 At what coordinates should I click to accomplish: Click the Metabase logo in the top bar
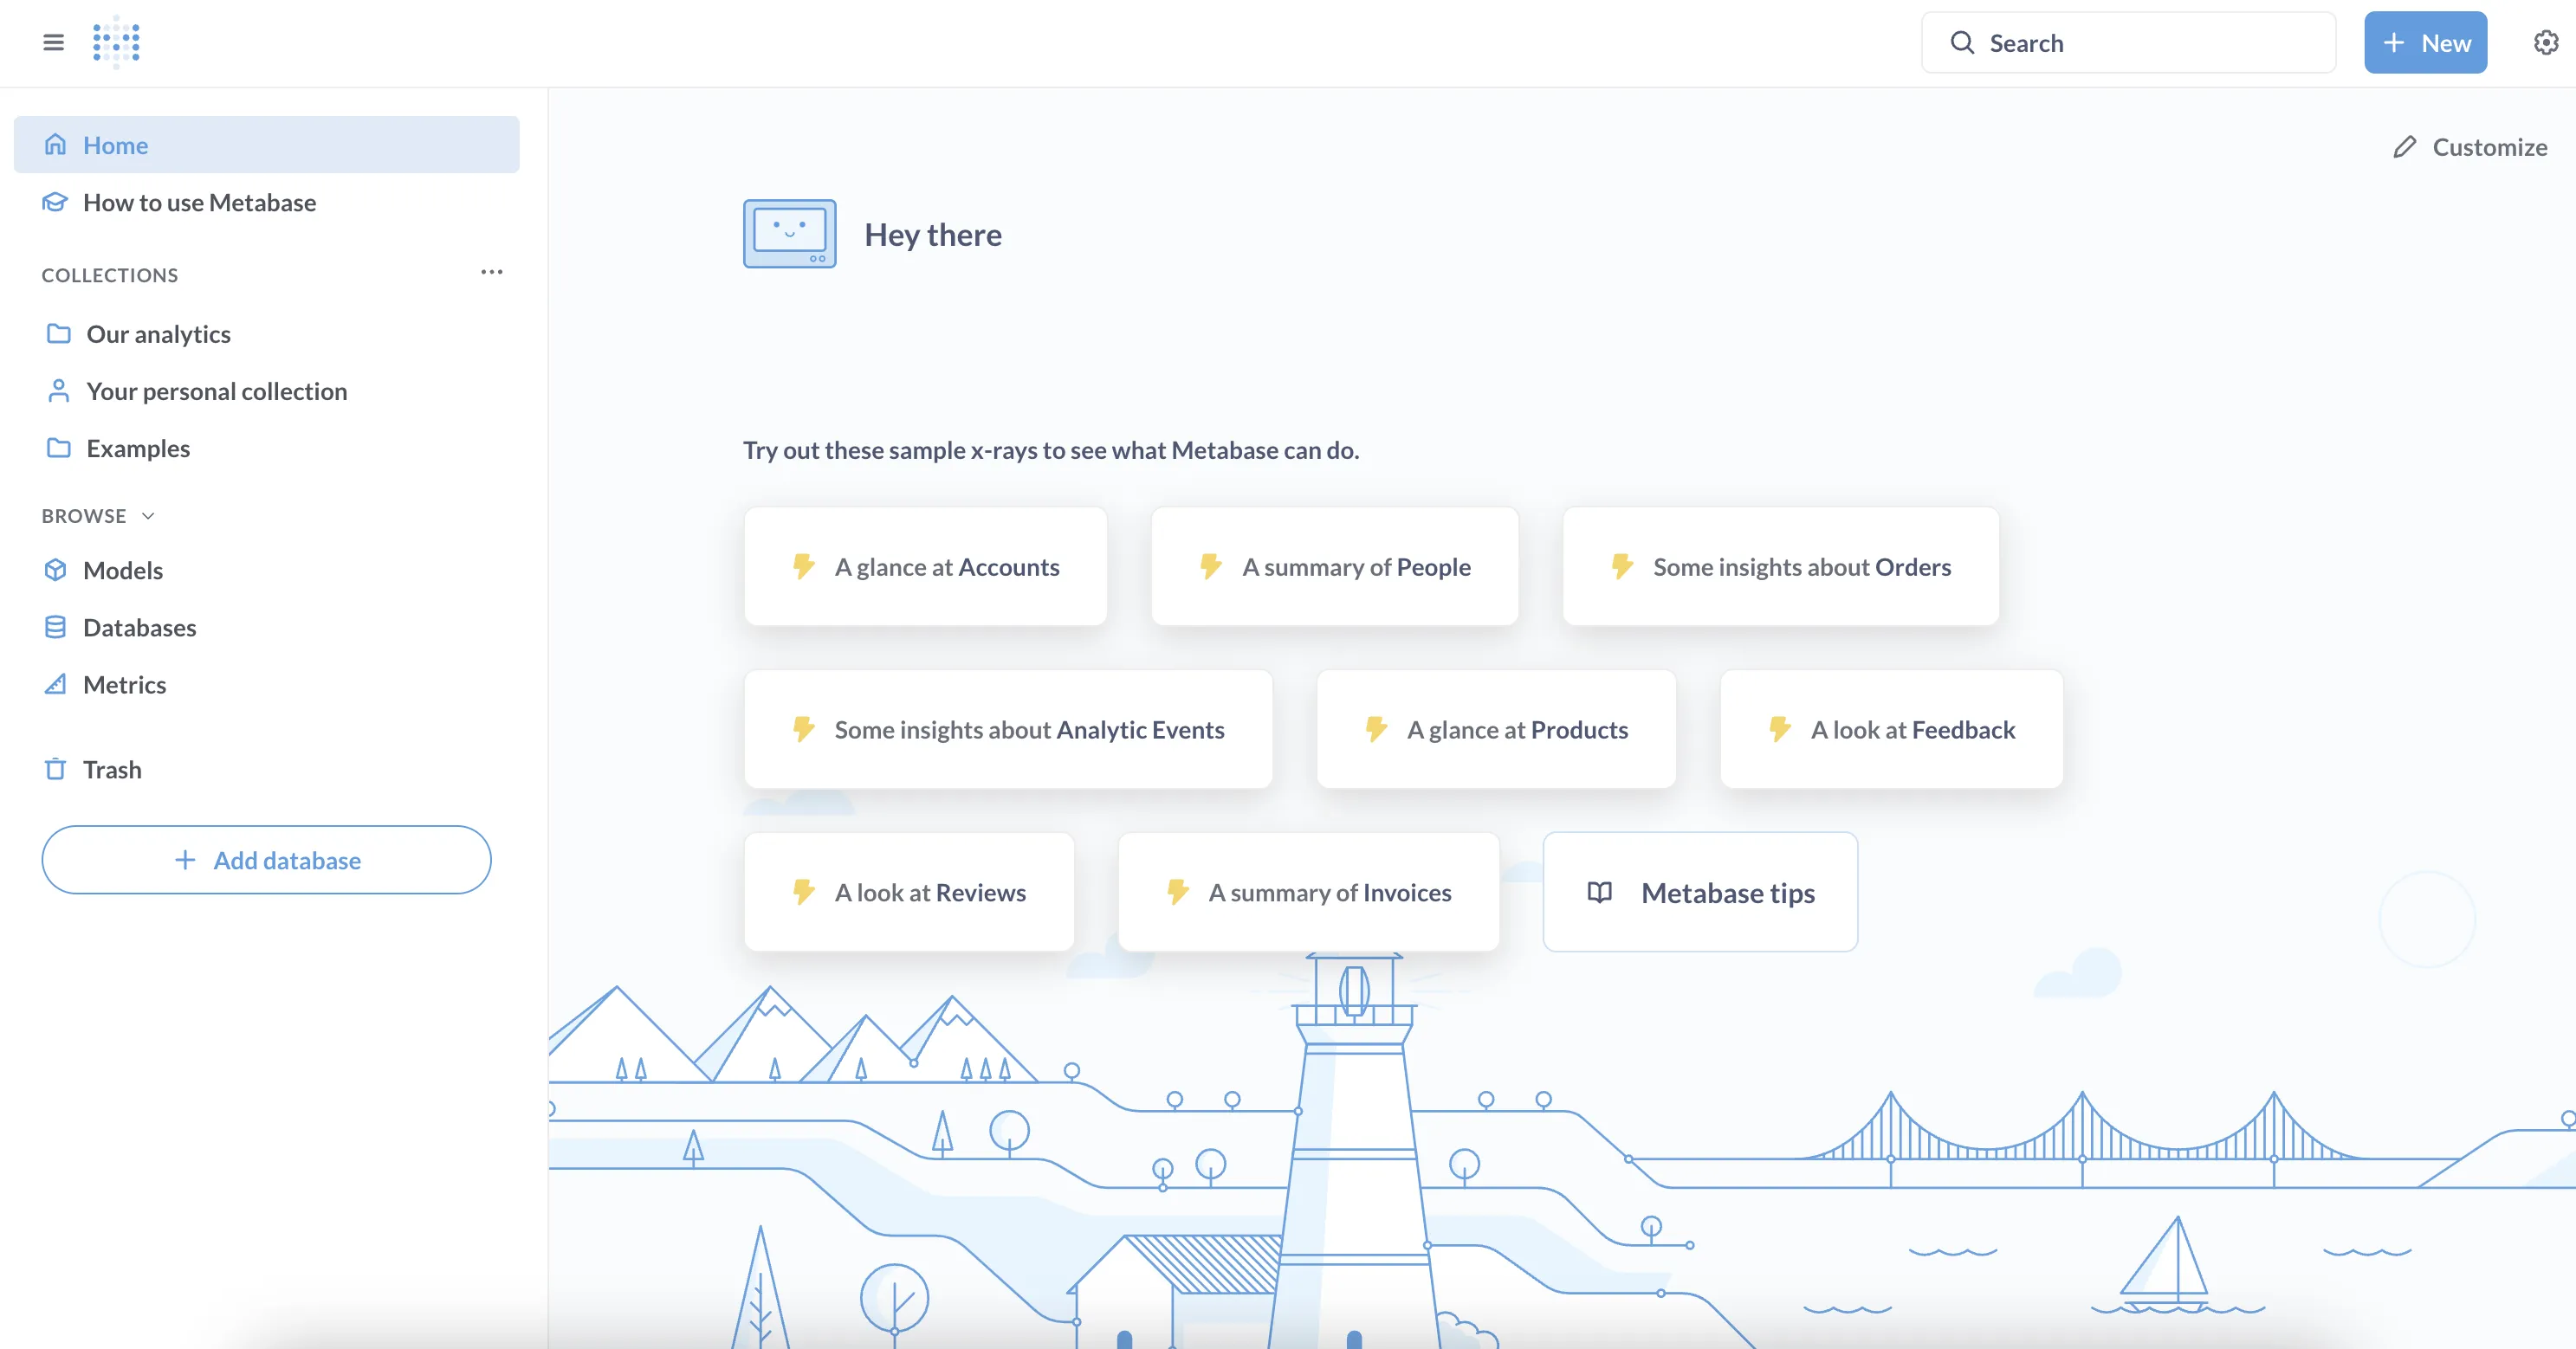pyautogui.click(x=115, y=42)
